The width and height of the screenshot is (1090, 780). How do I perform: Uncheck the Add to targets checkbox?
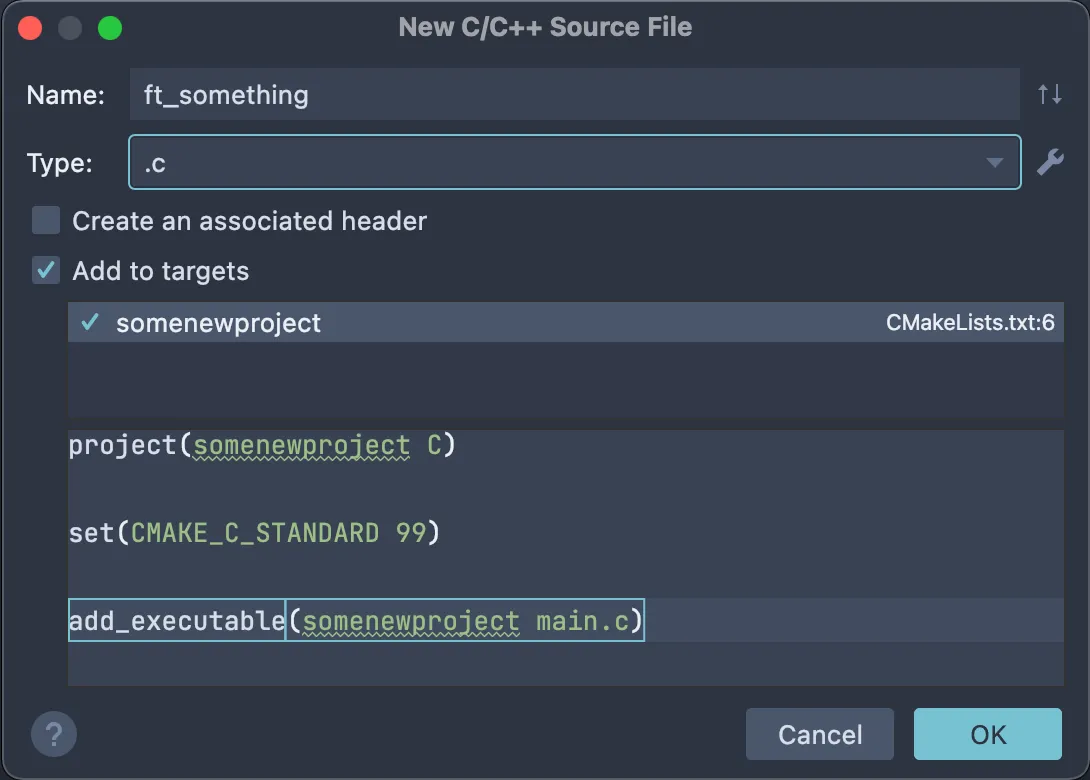[x=46, y=271]
